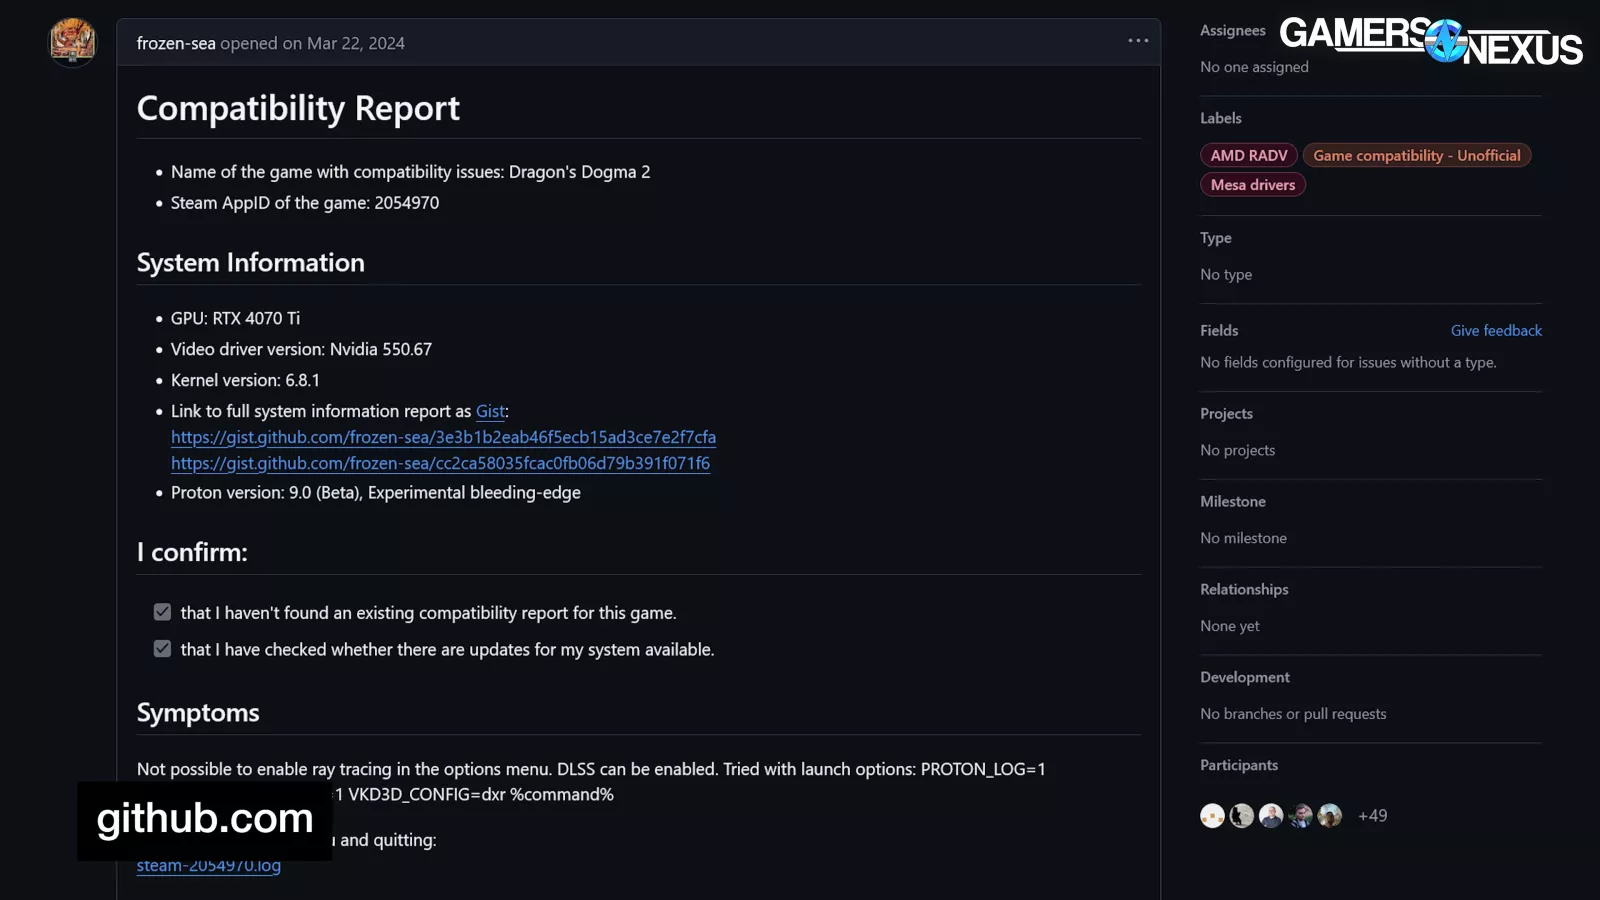The width and height of the screenshot is (1600, 900).
Task: Open the issue options three-dot menu
Action: tap(1138, 41)
